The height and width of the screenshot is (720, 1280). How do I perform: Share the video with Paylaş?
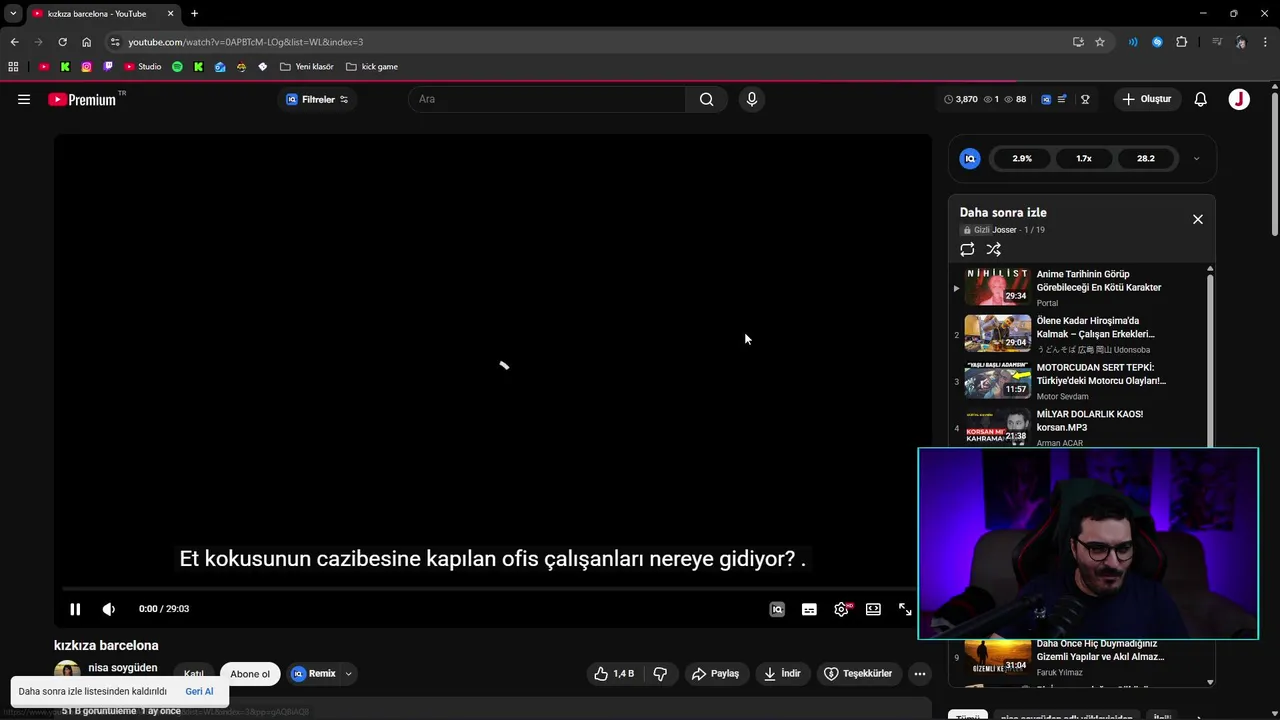(x=715, y=674)
